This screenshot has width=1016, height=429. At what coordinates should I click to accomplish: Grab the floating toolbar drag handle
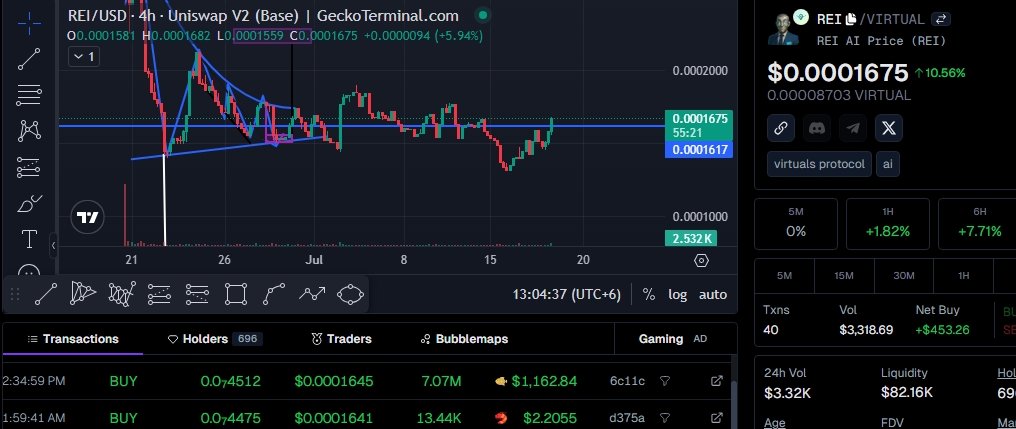point(15,294)
